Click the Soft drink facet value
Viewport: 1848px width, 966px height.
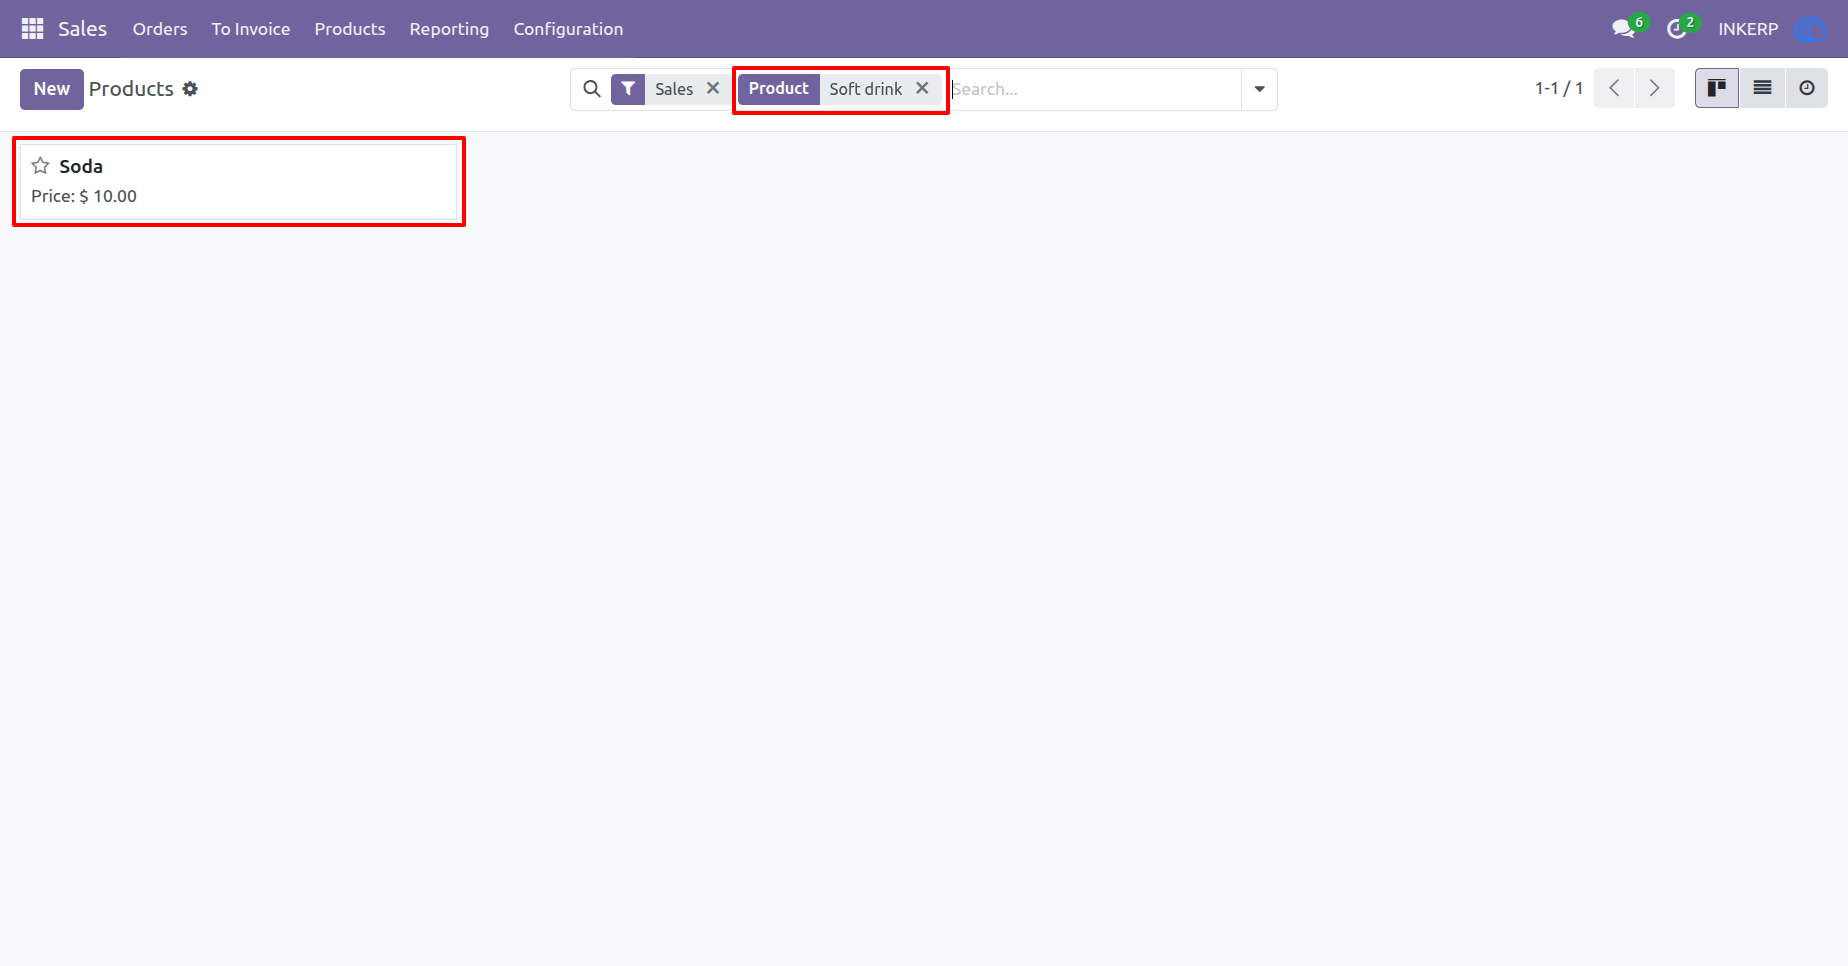tap(866, 89)
